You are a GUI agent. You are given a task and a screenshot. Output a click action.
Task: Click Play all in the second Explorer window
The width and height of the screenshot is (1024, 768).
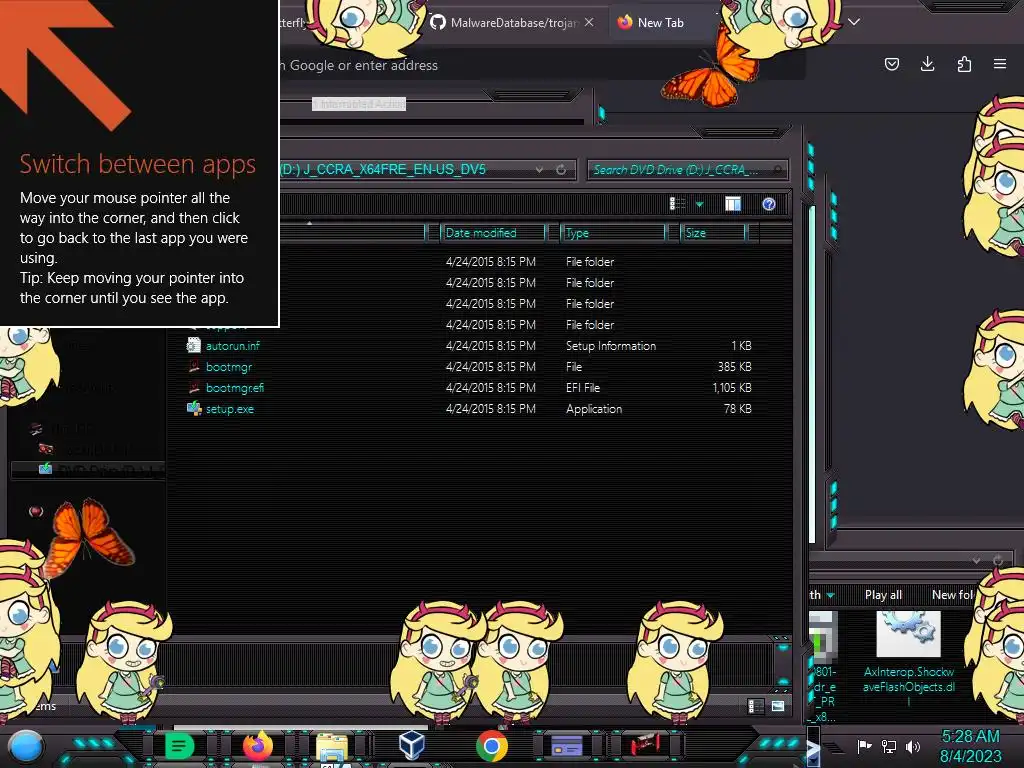883,595
